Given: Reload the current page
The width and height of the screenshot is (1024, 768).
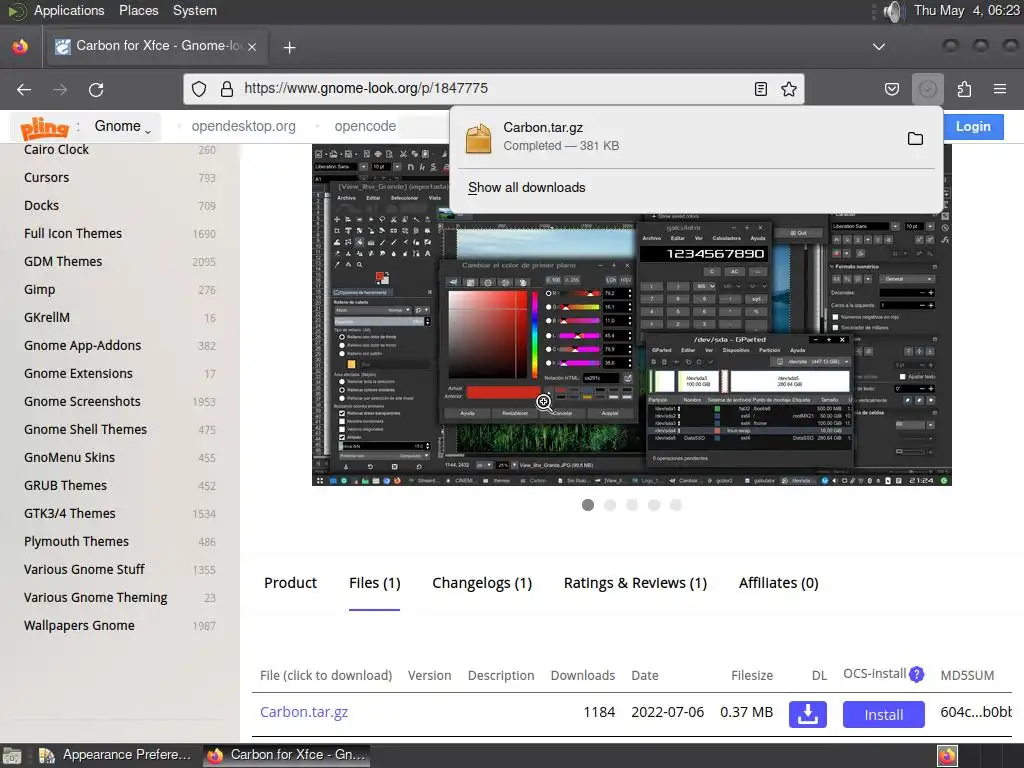Looking at the screenshot, I should click(96, 89).
